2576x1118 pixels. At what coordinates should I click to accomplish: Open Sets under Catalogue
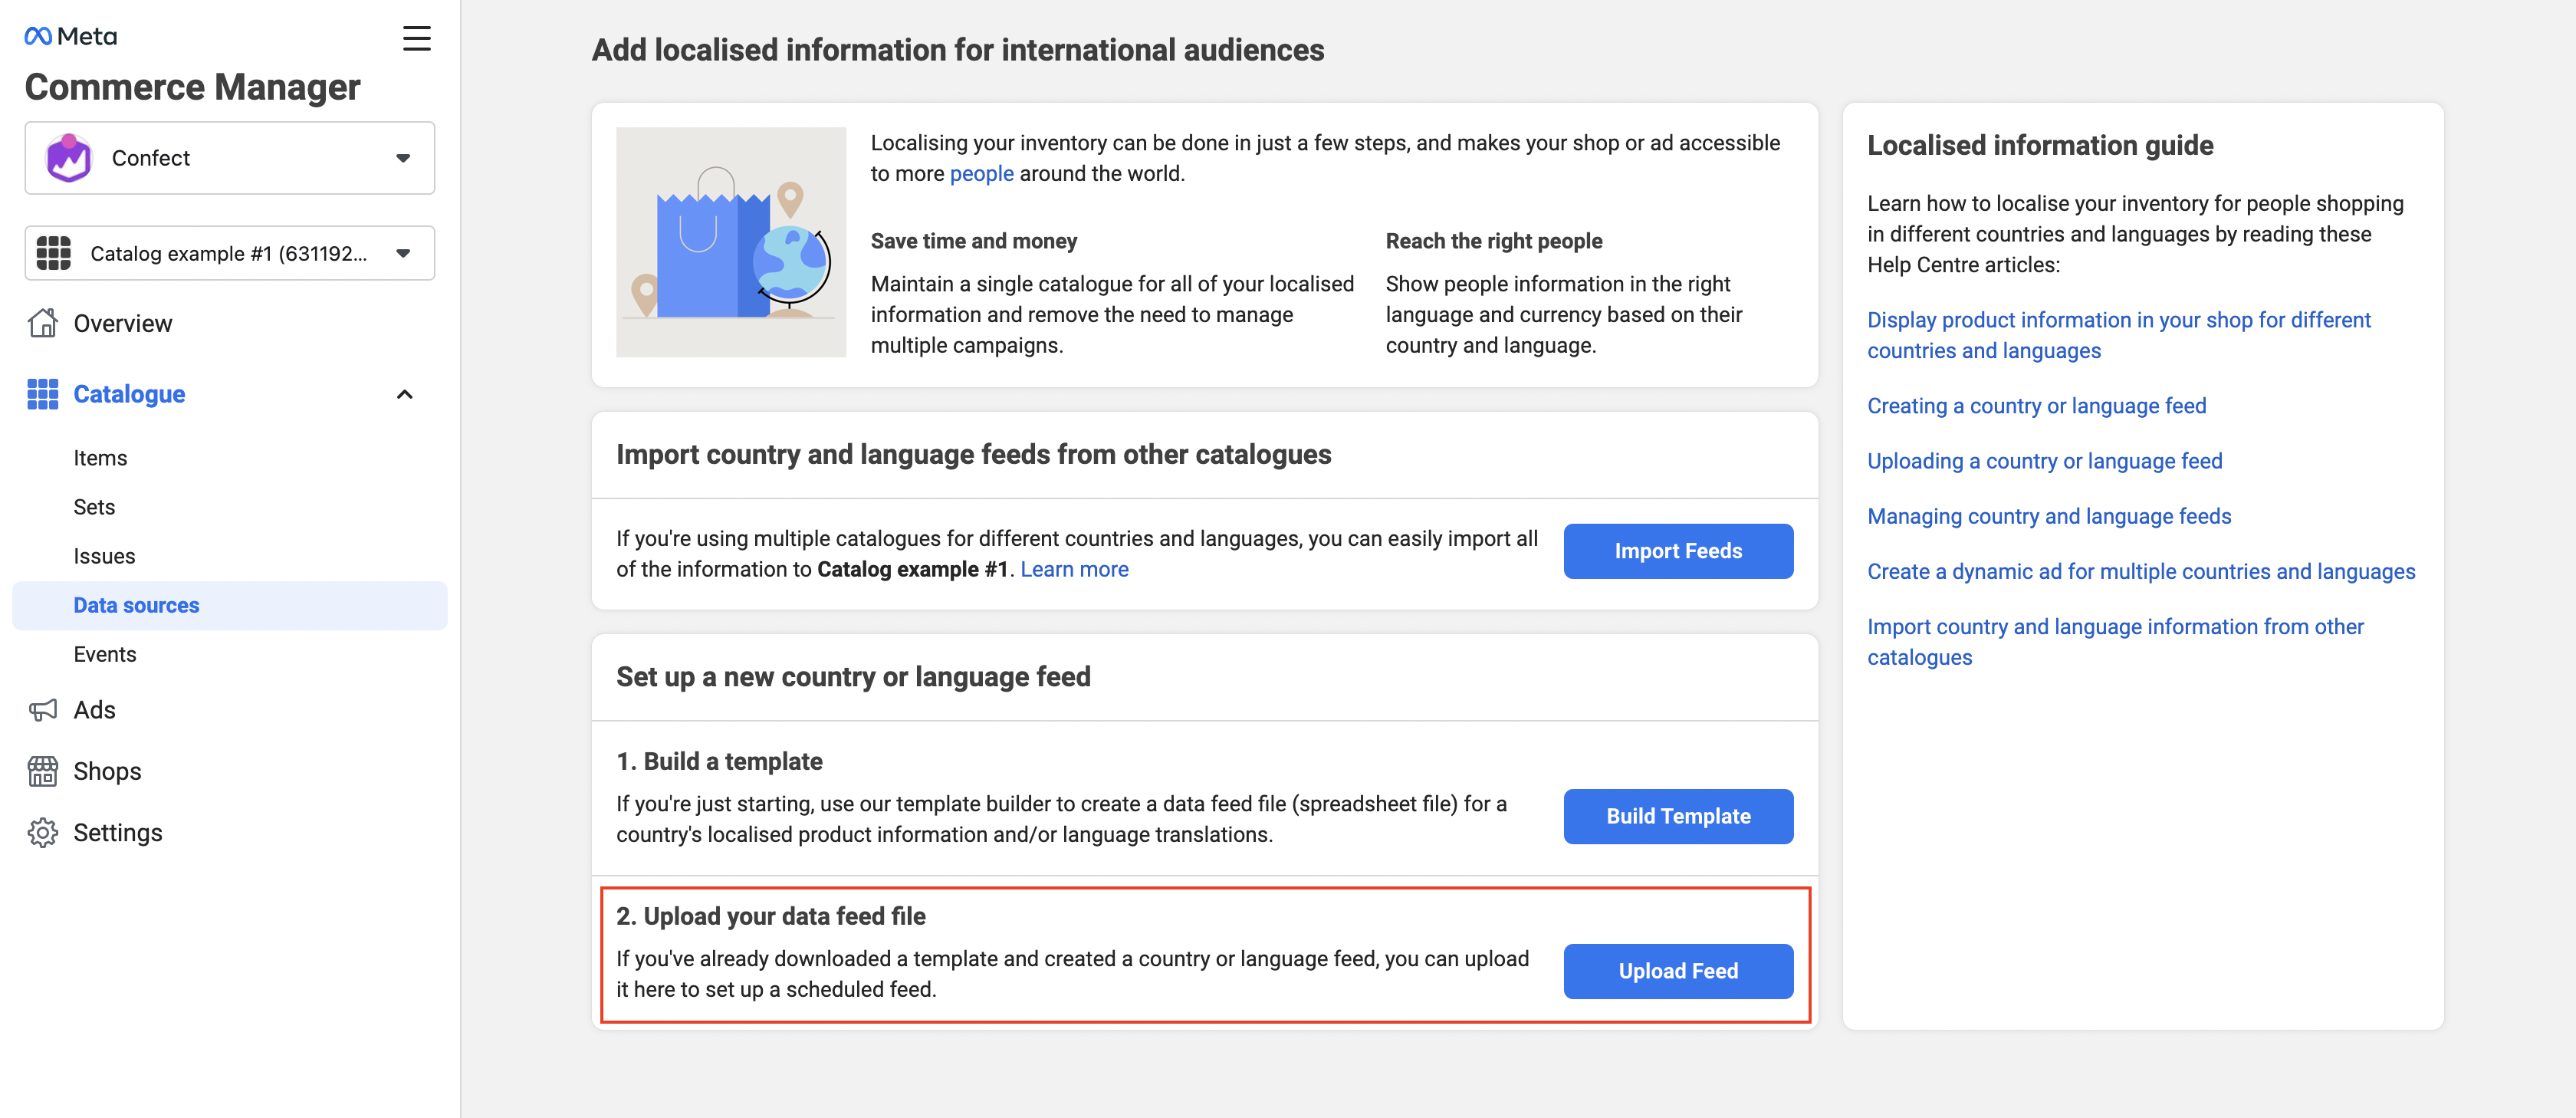point(94,507)
